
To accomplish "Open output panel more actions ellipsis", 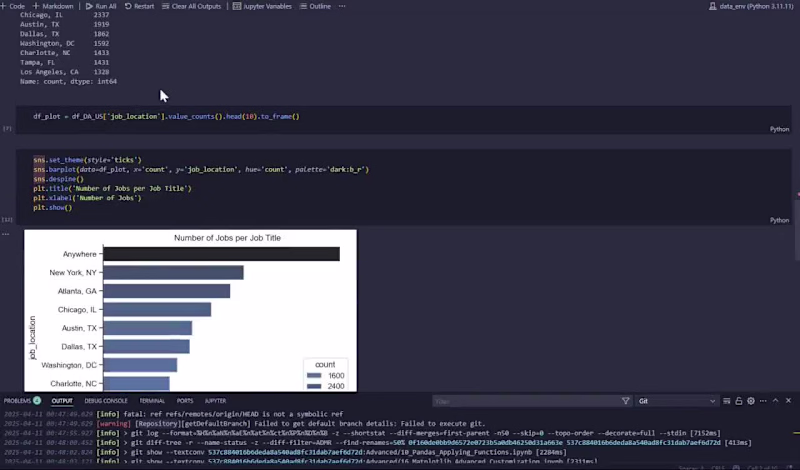I will click(763, 401).
